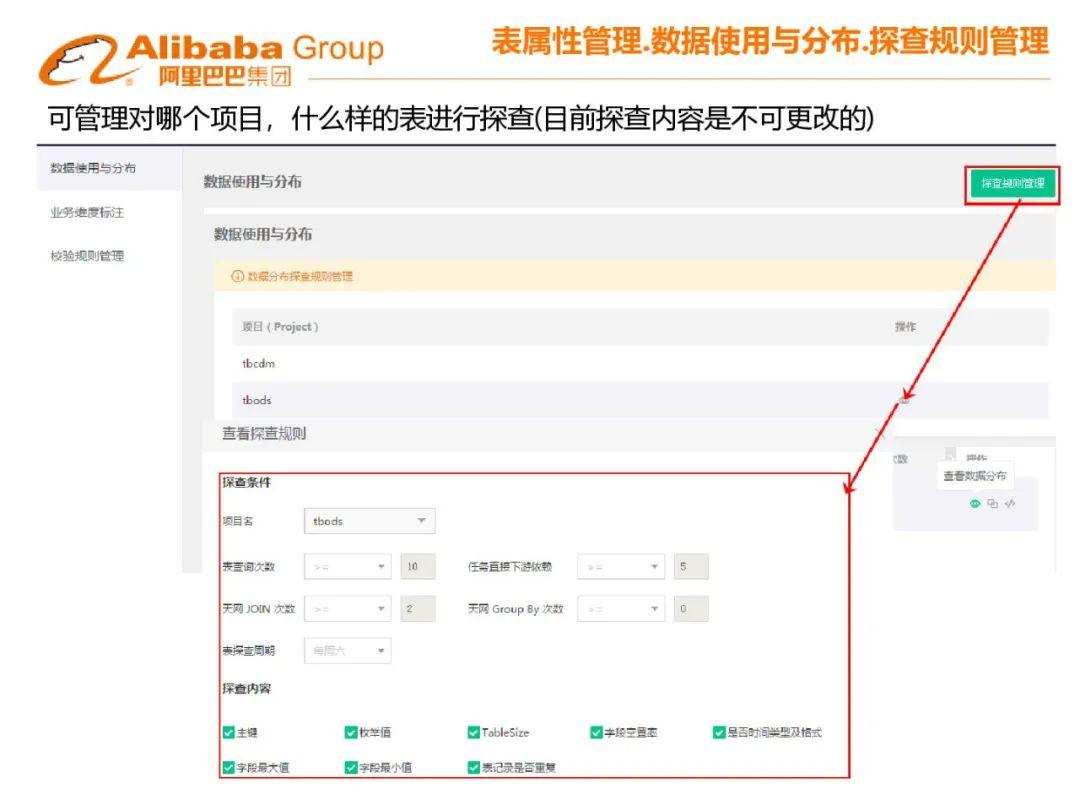Click the tbods row's action icon
This screenshot has width=1080, height=810.
pos(905,400)
